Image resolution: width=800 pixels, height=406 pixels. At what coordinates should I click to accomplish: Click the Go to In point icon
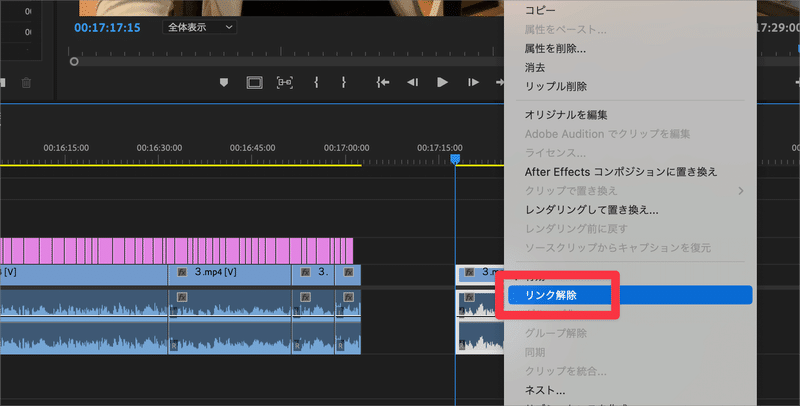(x=383, y=82)
